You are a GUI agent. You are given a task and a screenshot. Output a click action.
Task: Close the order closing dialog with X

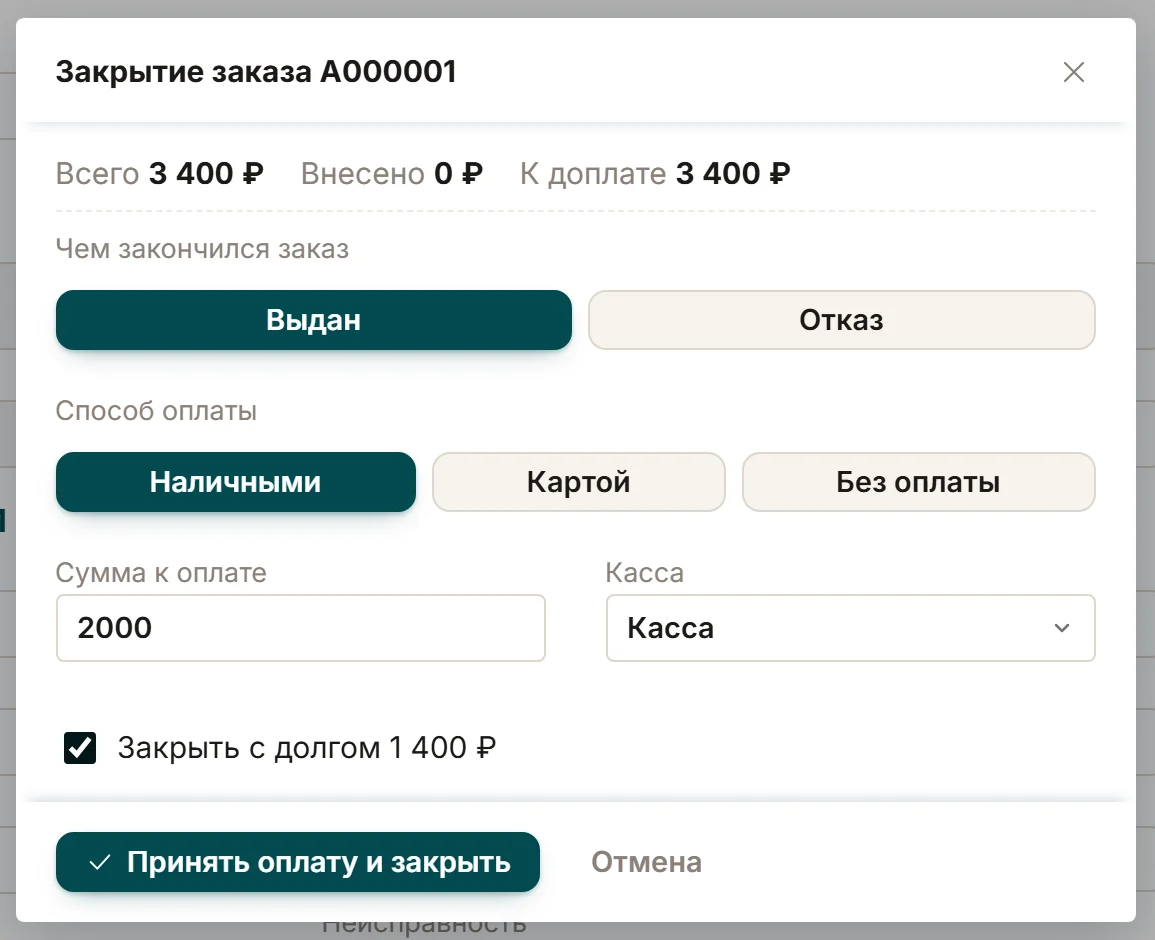[1073, 72]
